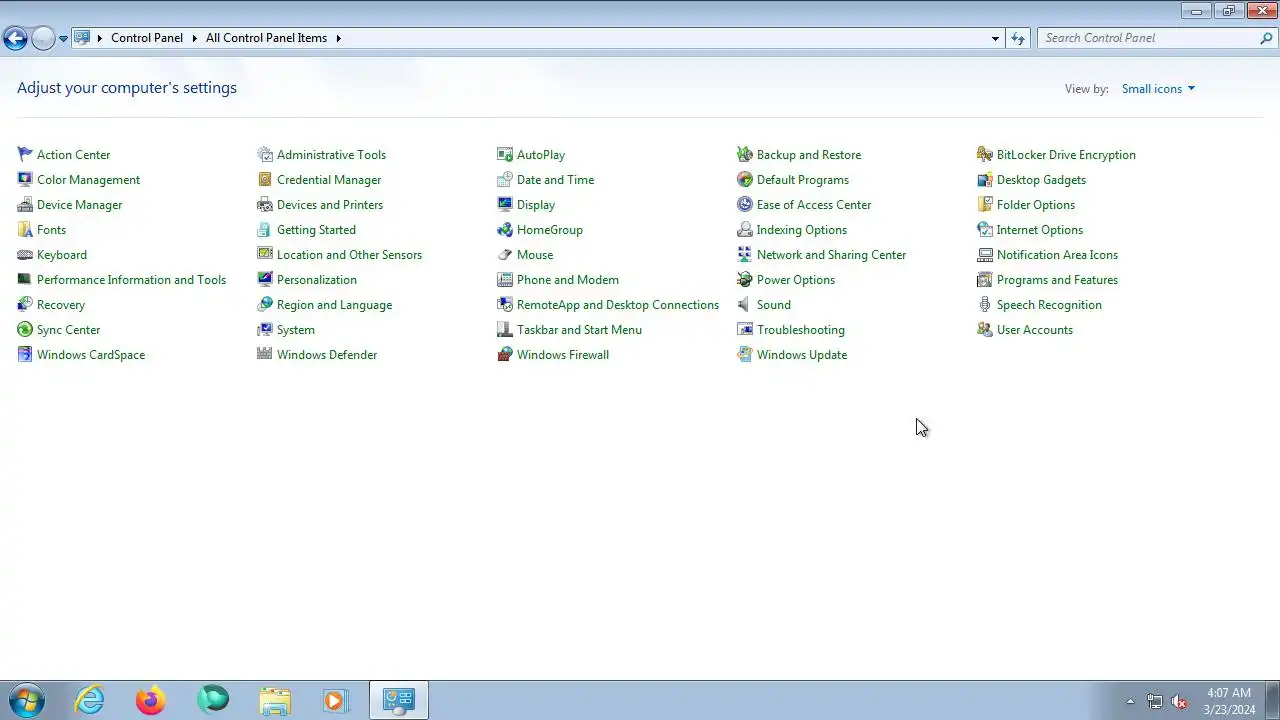Open Desktop Gadgets link
Viewport: 1280px width, 720px height.
point(1041,180)
